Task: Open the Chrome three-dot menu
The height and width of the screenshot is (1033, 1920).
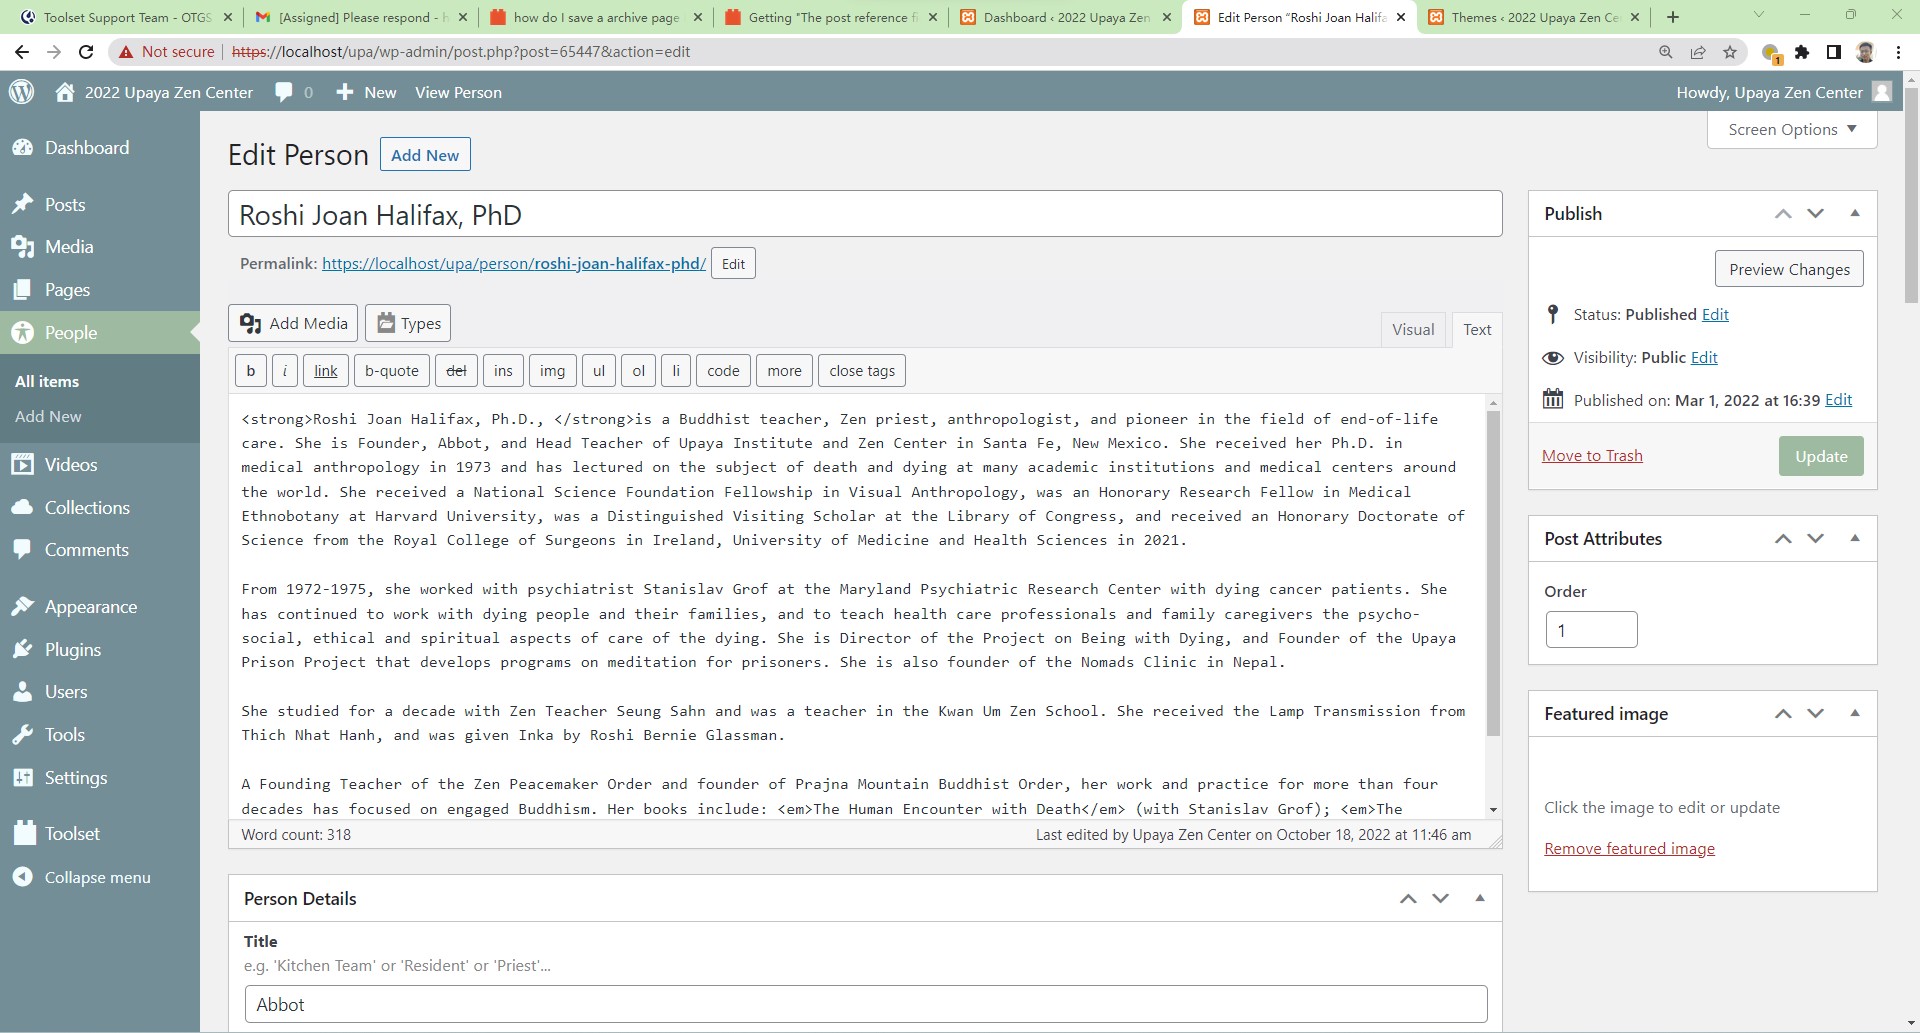Action: point(1898,52)
